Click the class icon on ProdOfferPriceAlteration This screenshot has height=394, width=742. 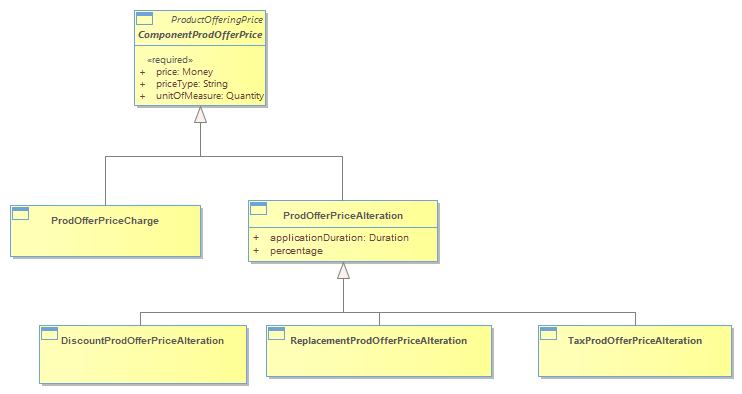click(x=258, y=209)
